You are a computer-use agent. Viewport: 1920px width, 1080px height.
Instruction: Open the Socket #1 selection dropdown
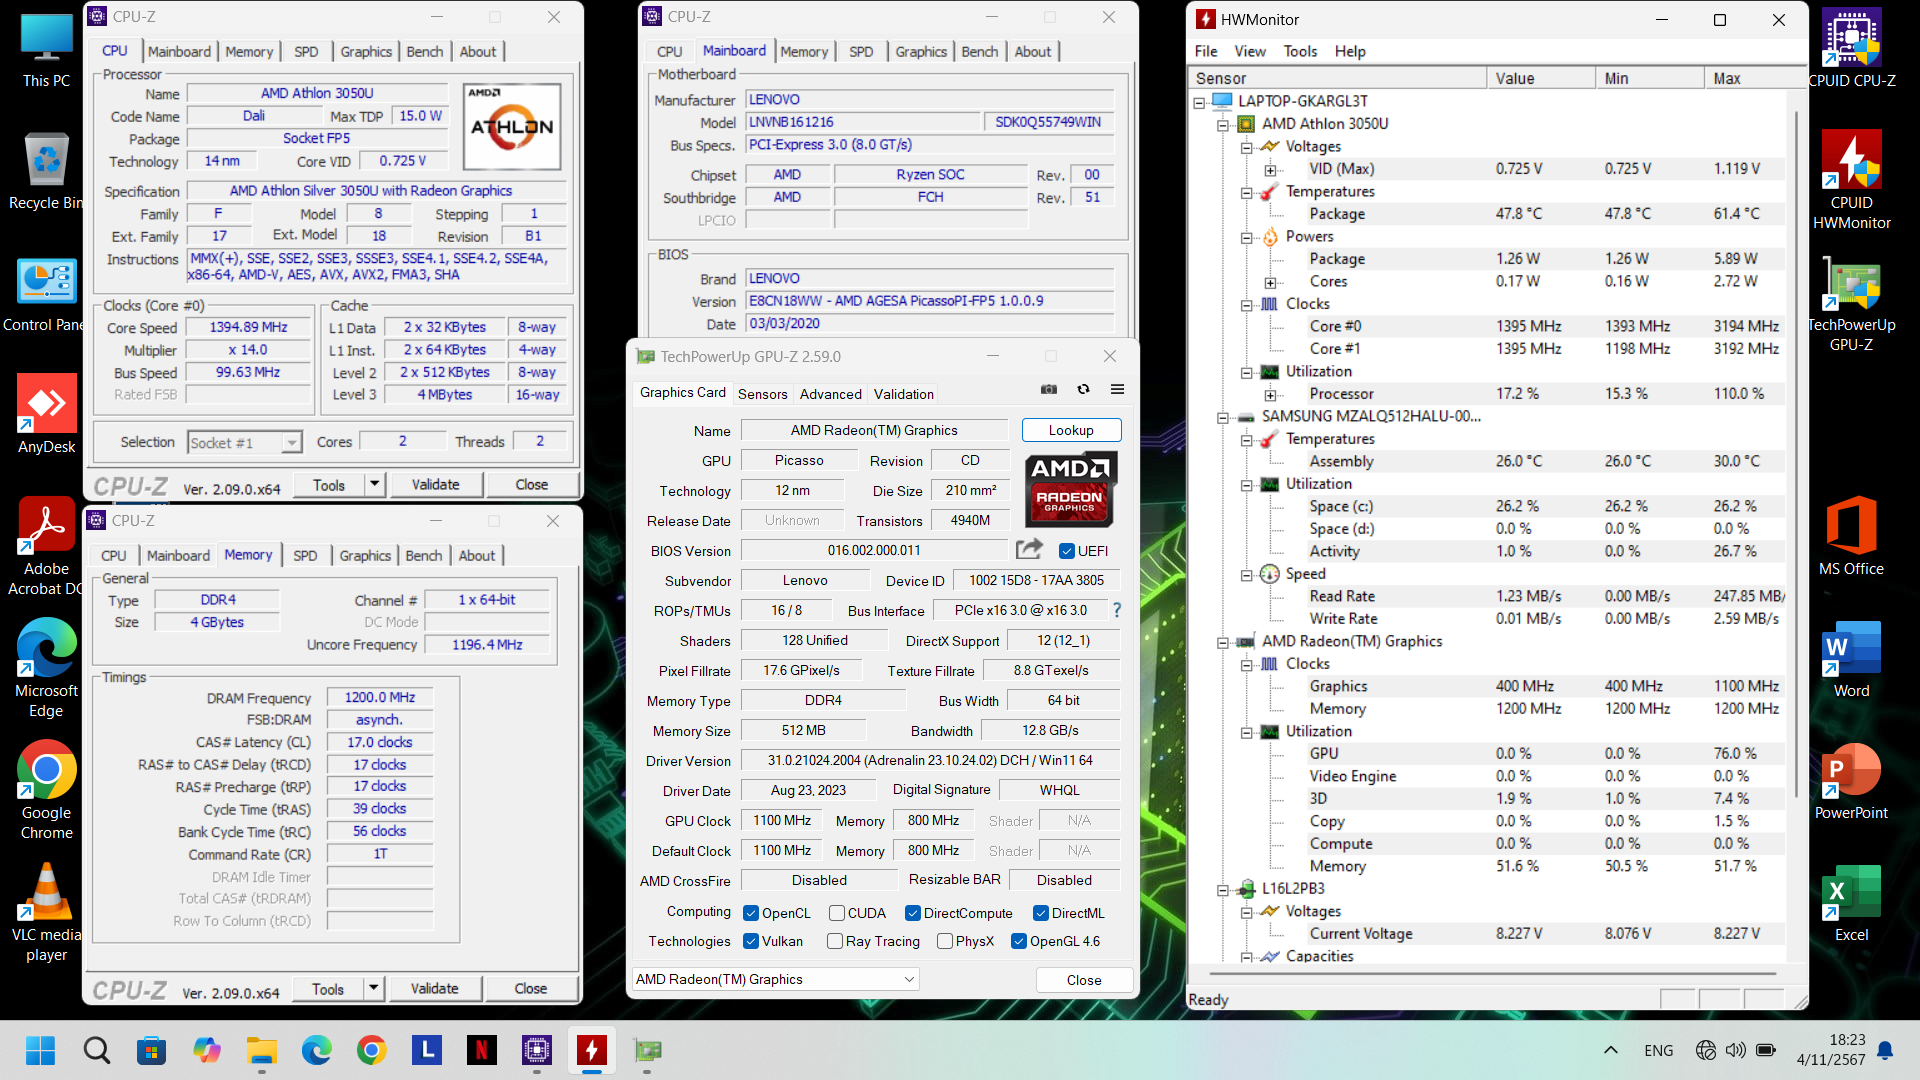(245, 442)
